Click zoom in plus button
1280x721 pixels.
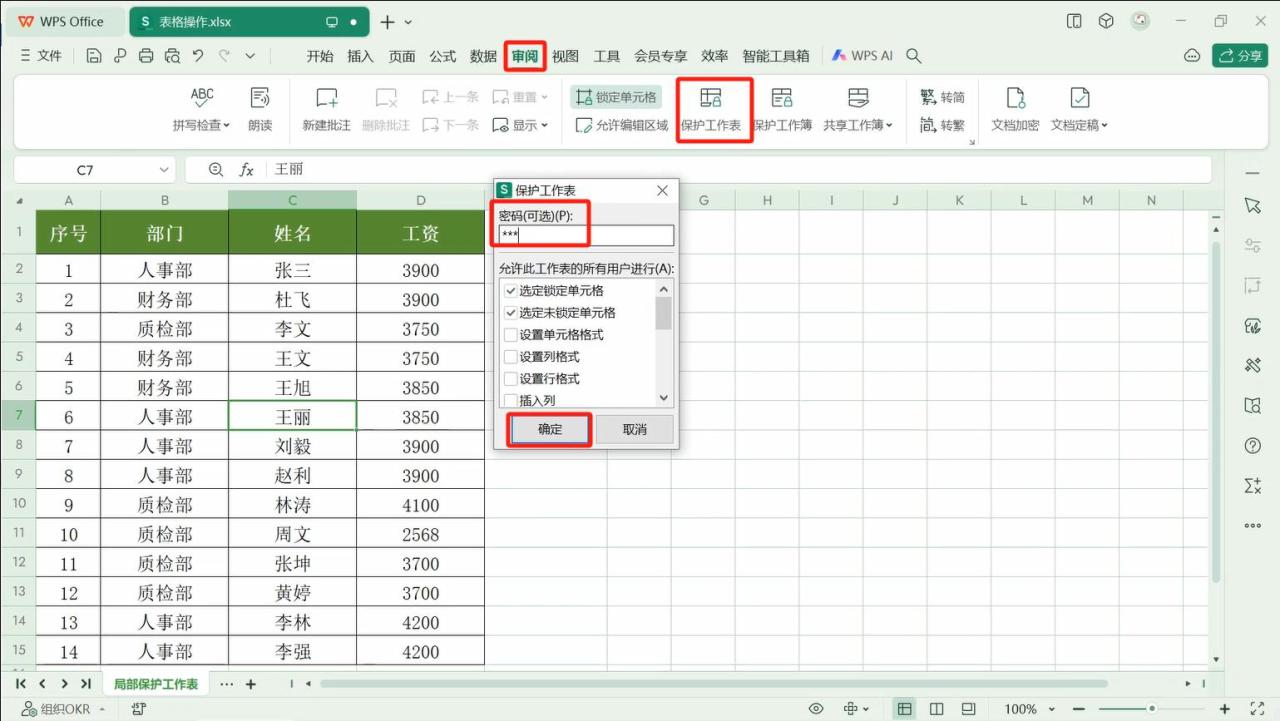coord(1225,709)
